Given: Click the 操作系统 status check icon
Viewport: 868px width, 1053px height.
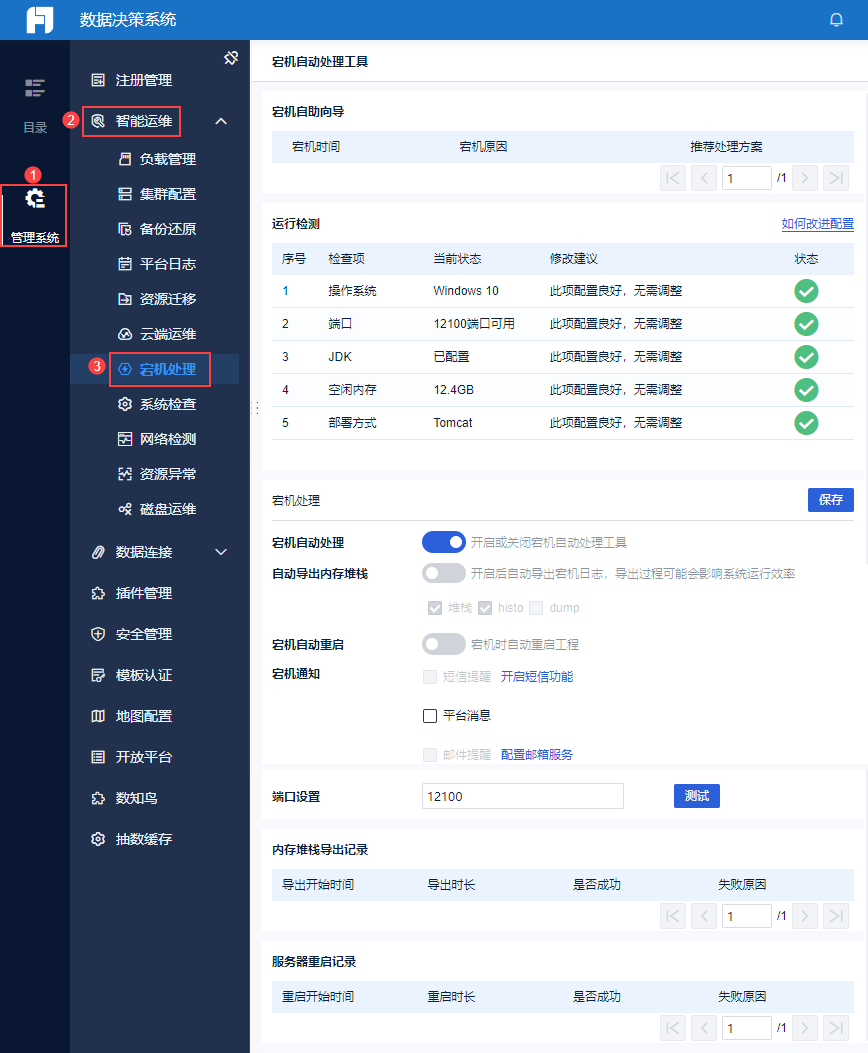Looking at the screenshot, I should pyautogui.click(x=806, y=291).
